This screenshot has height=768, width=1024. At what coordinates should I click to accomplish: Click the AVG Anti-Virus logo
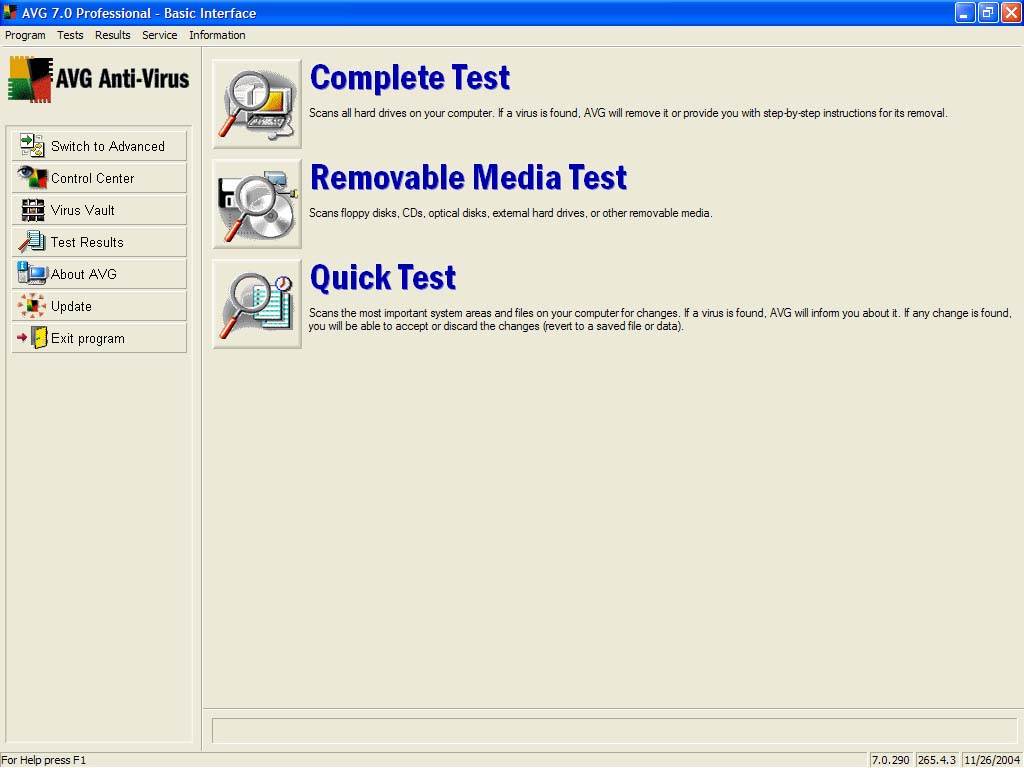pyautogui.click(x=99, y=79)
